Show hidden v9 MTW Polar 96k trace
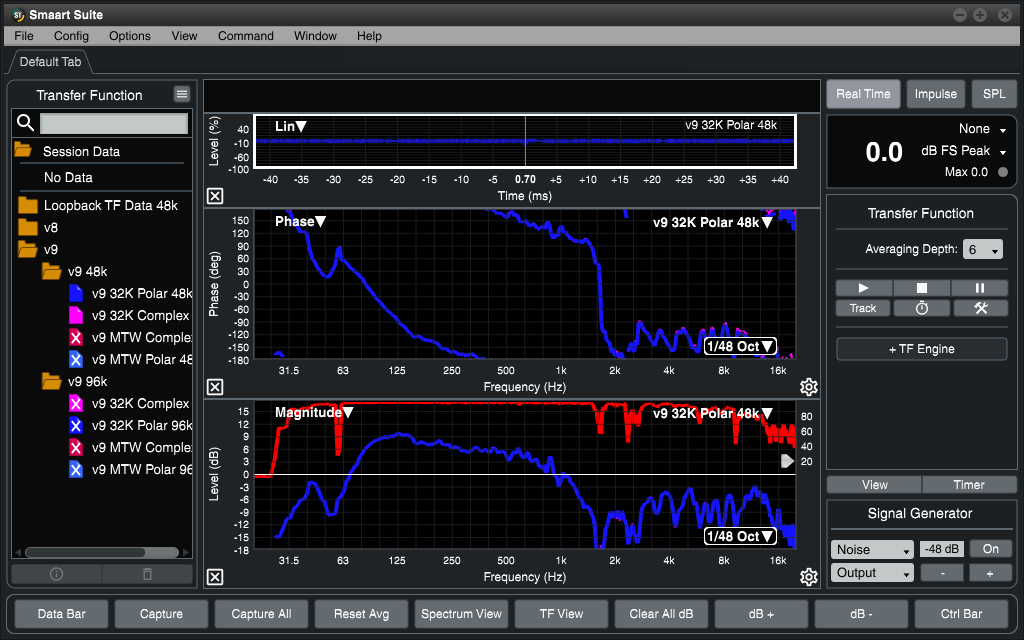This screenshot has height=640, width=1024. (76, 469)
